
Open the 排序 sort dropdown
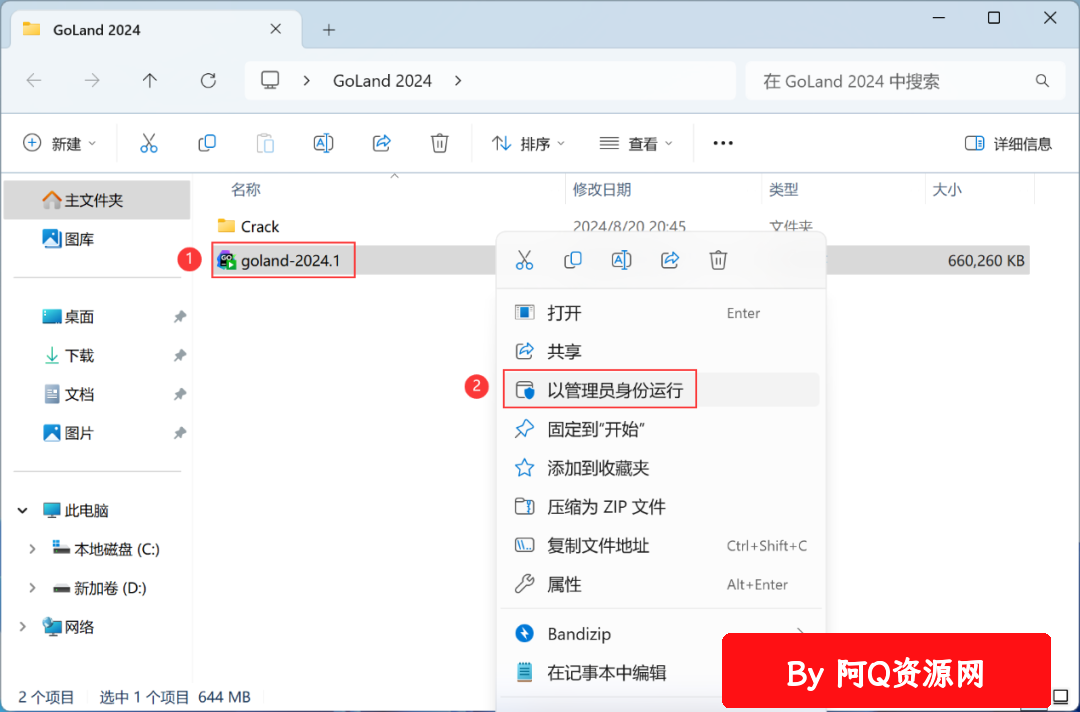click(528, 143)
